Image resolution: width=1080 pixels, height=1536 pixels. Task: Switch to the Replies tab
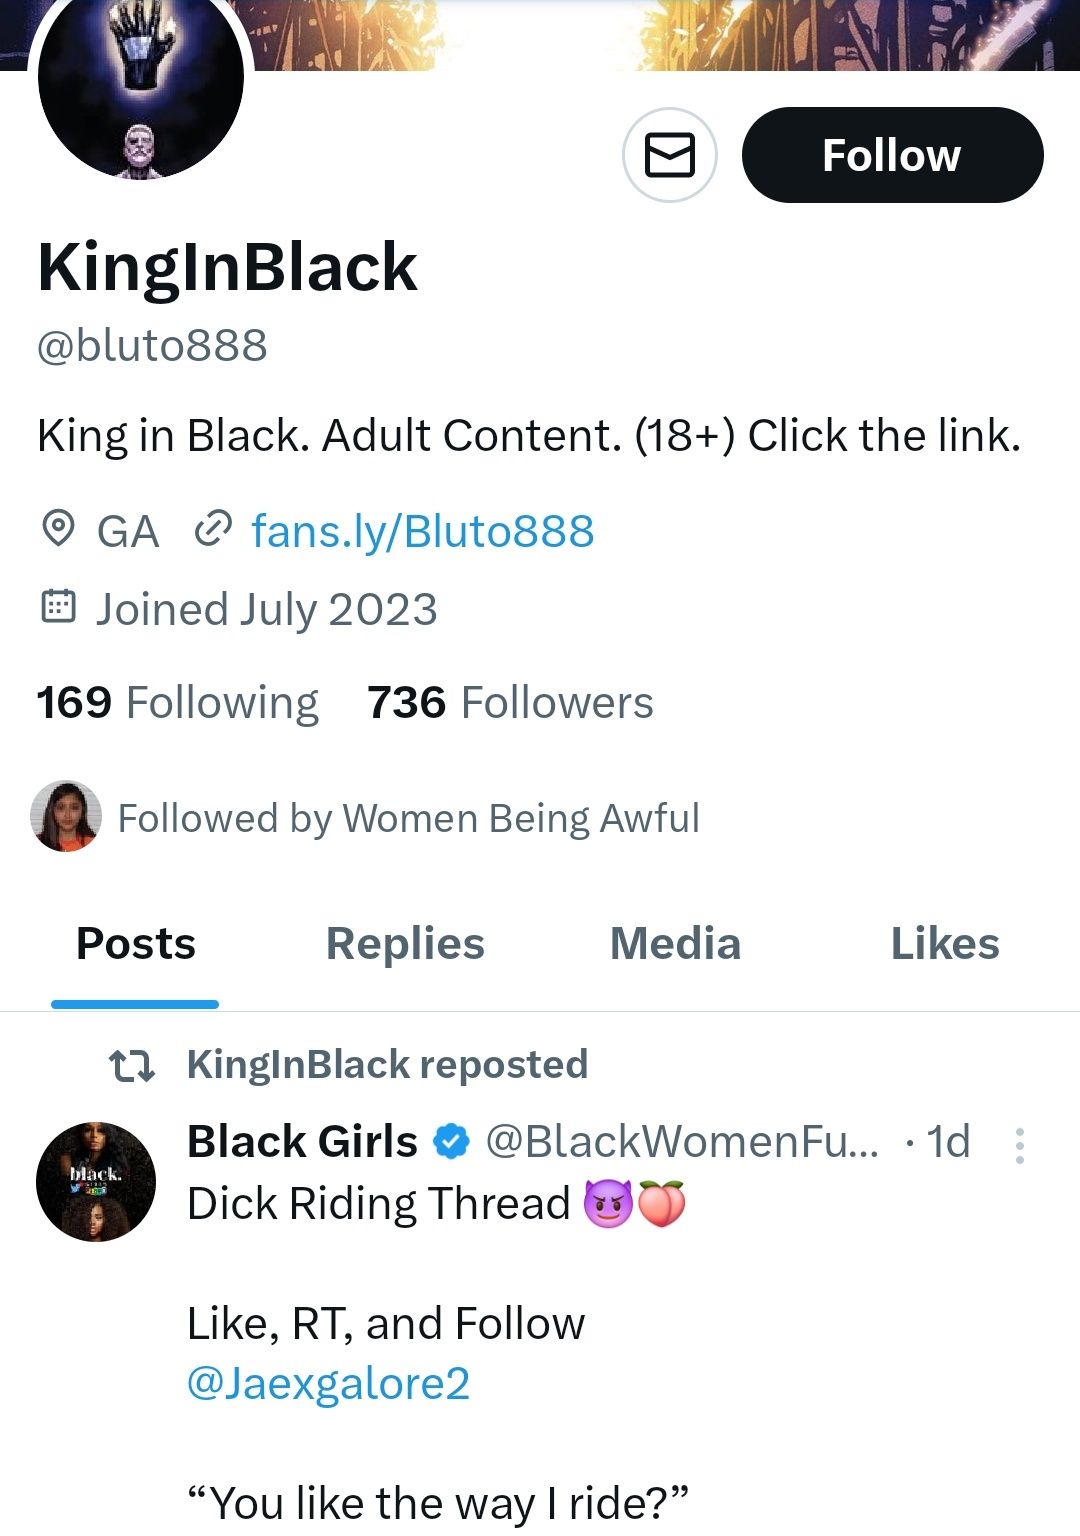pyautogui.click(x=405, y=944)
